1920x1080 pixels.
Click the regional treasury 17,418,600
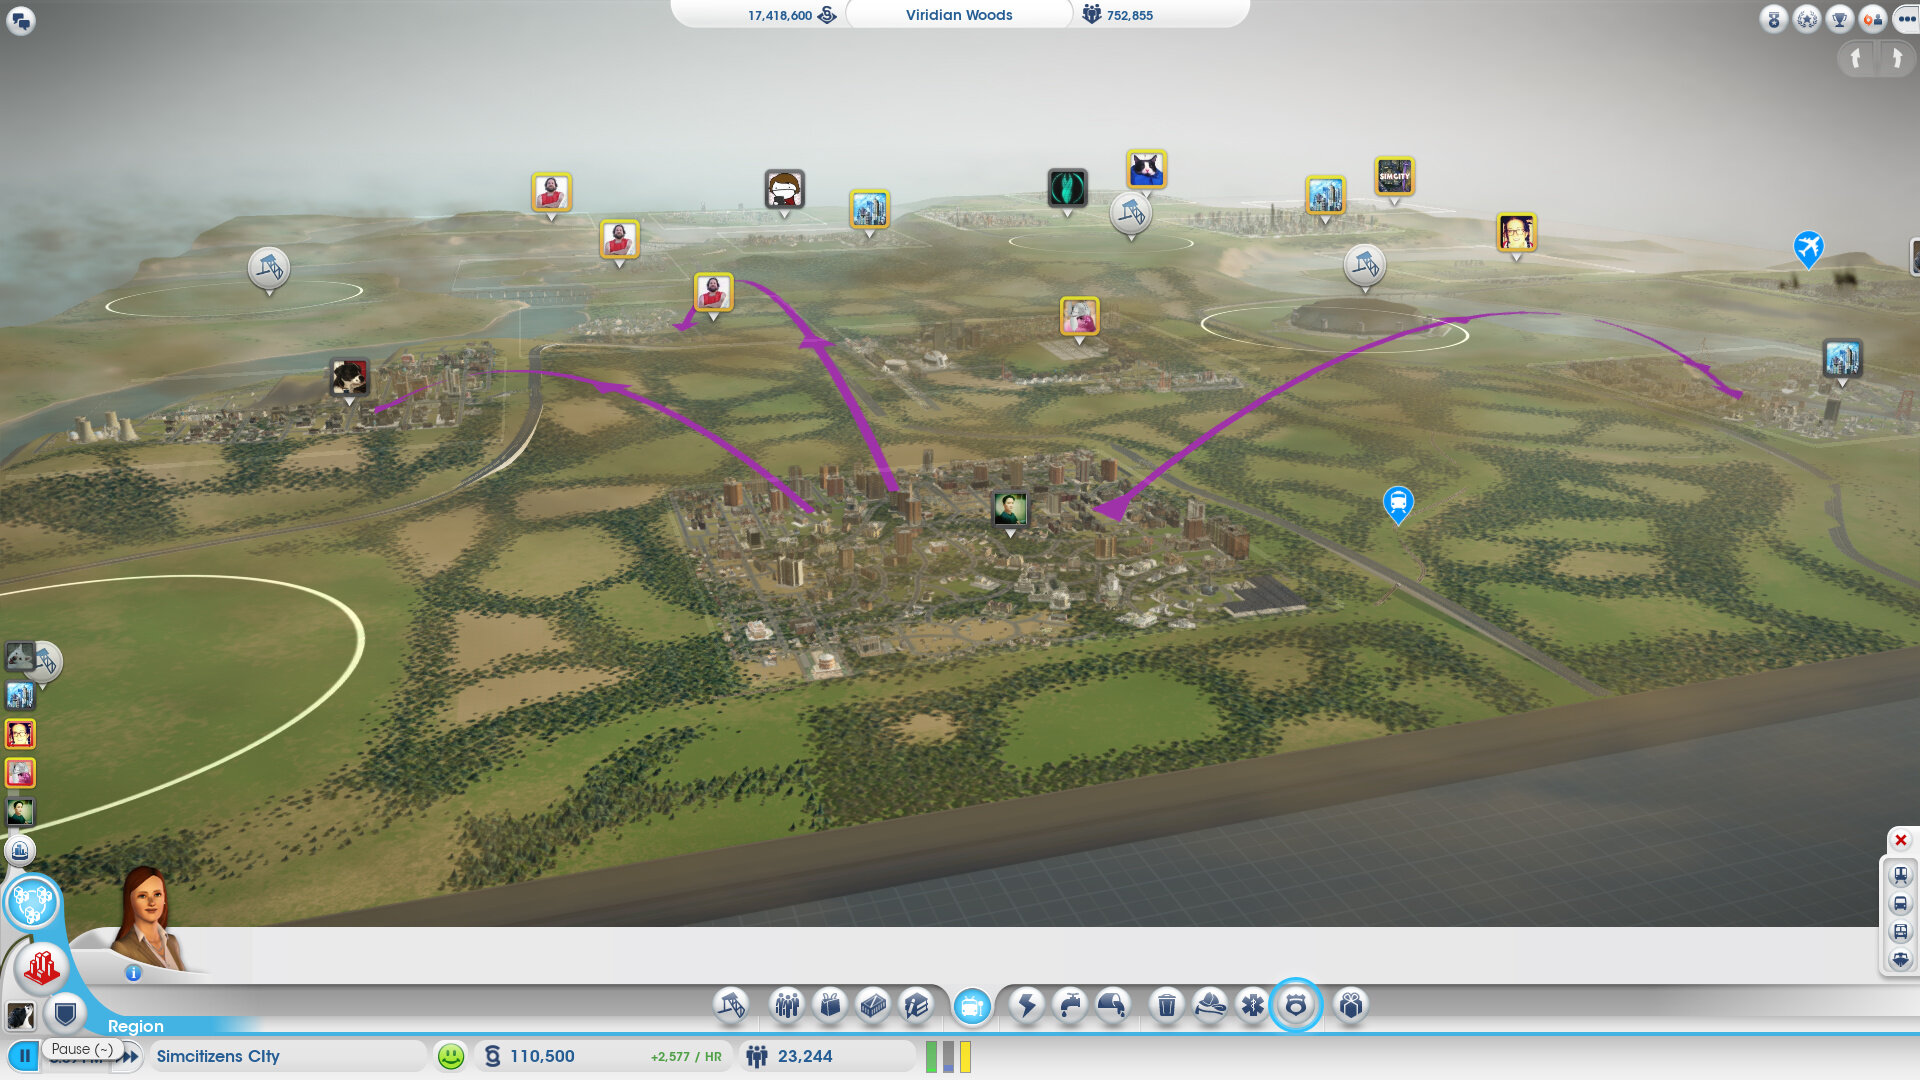tap(791, 15)
